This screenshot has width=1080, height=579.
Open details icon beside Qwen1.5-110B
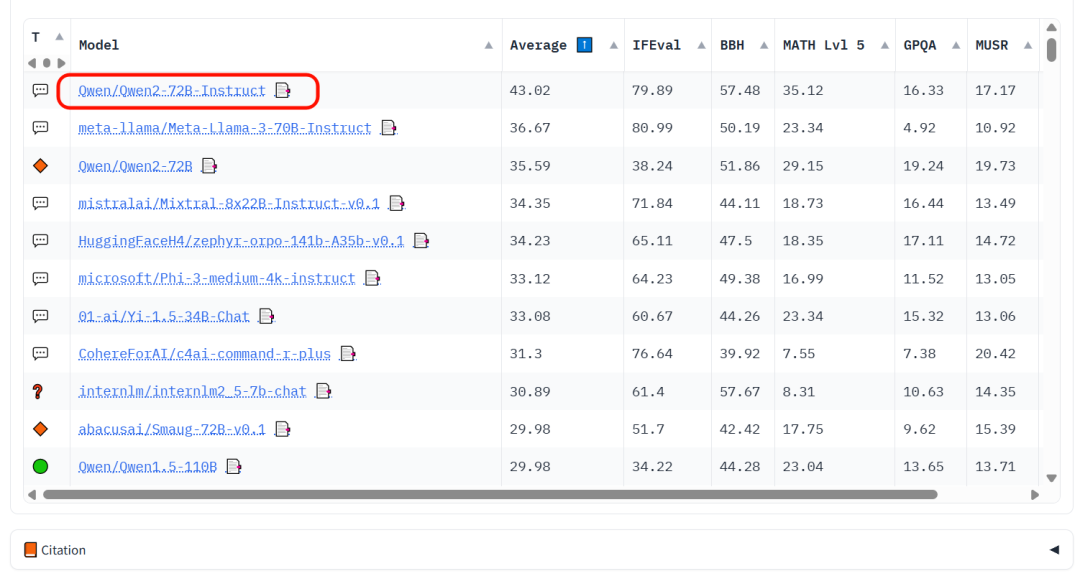(x=233, y=467)
